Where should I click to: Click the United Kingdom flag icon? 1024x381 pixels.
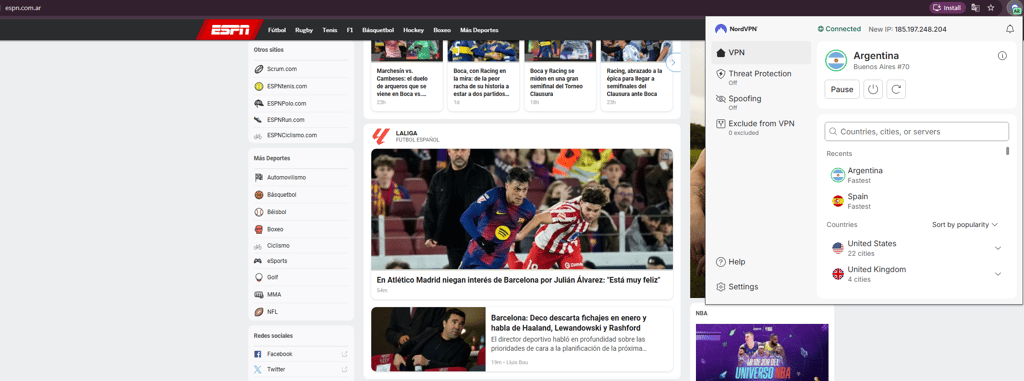(837, 274)
